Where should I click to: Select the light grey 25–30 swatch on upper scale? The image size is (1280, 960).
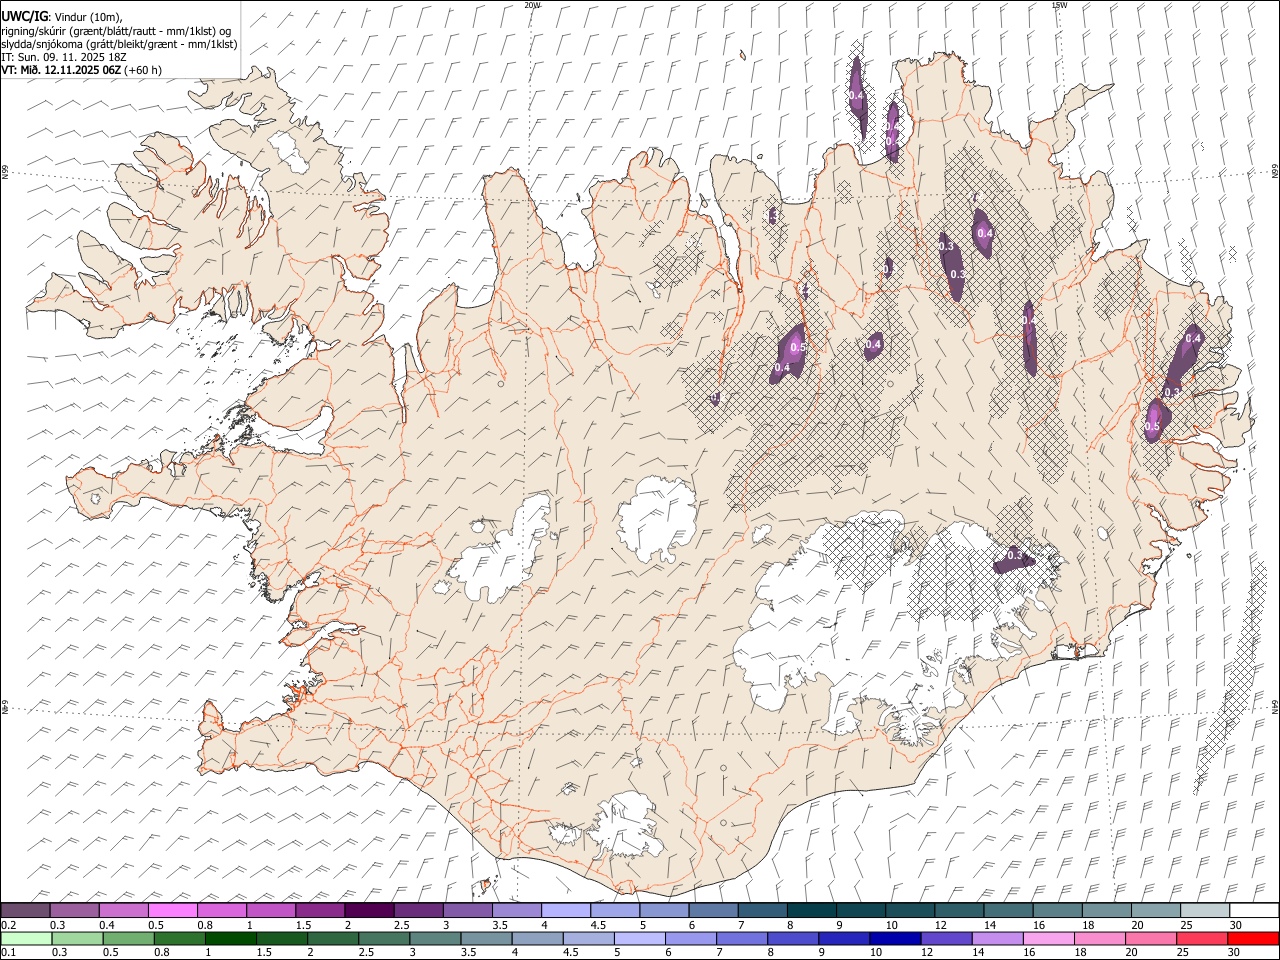1204,911
